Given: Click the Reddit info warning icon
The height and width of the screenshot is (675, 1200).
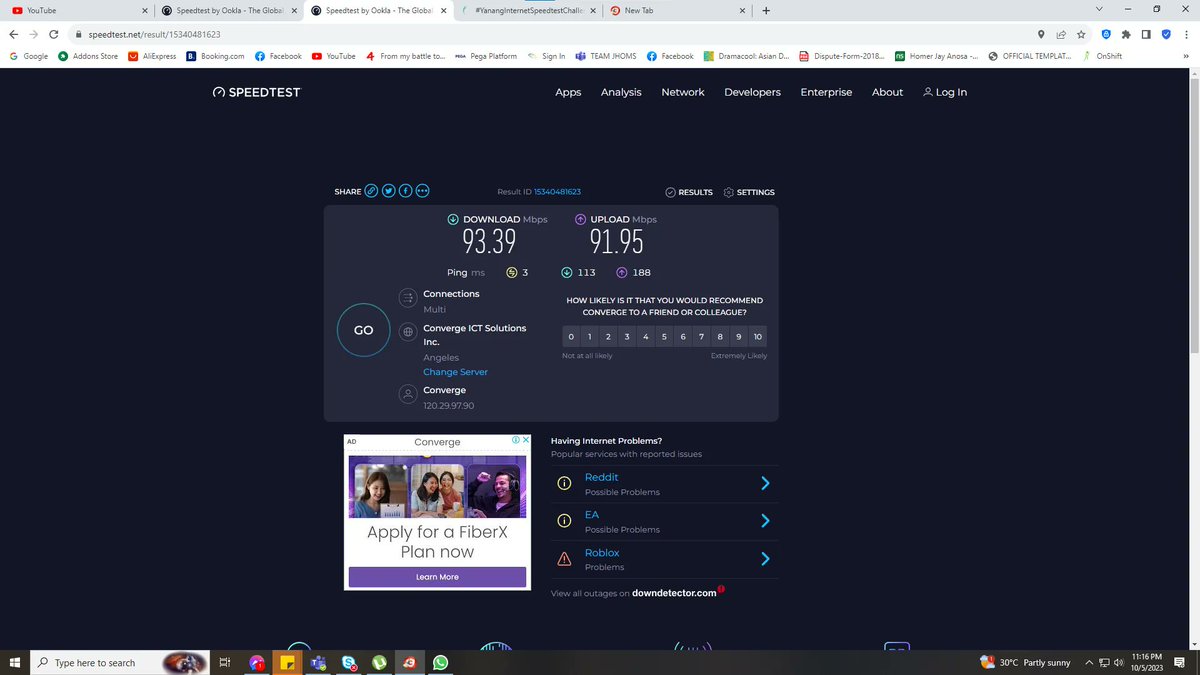Looking at the screenshot, I should click(x=564, y=483).
